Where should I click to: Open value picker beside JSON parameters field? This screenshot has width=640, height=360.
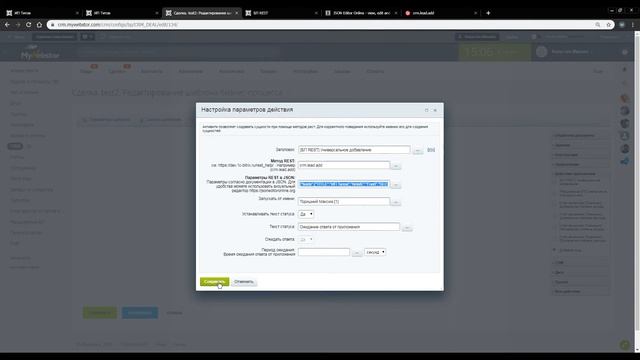396,185
